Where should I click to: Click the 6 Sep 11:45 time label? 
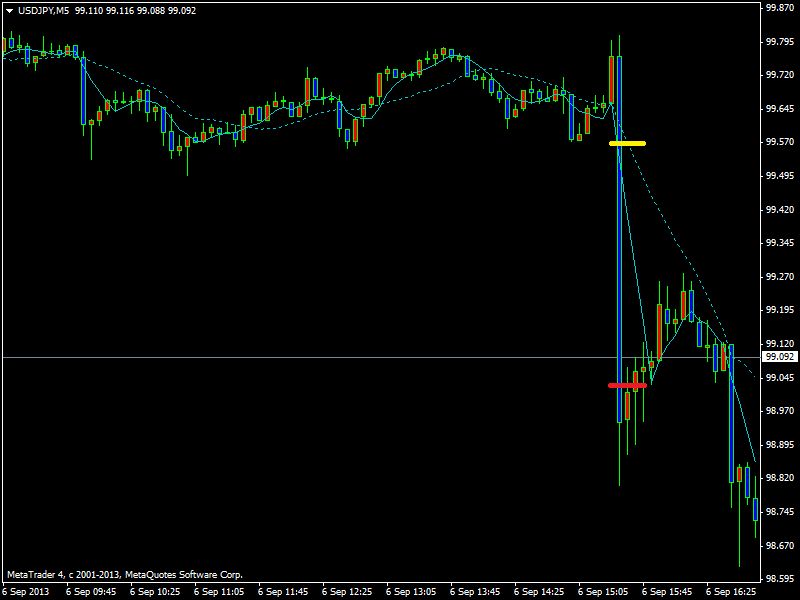(283, 592)
